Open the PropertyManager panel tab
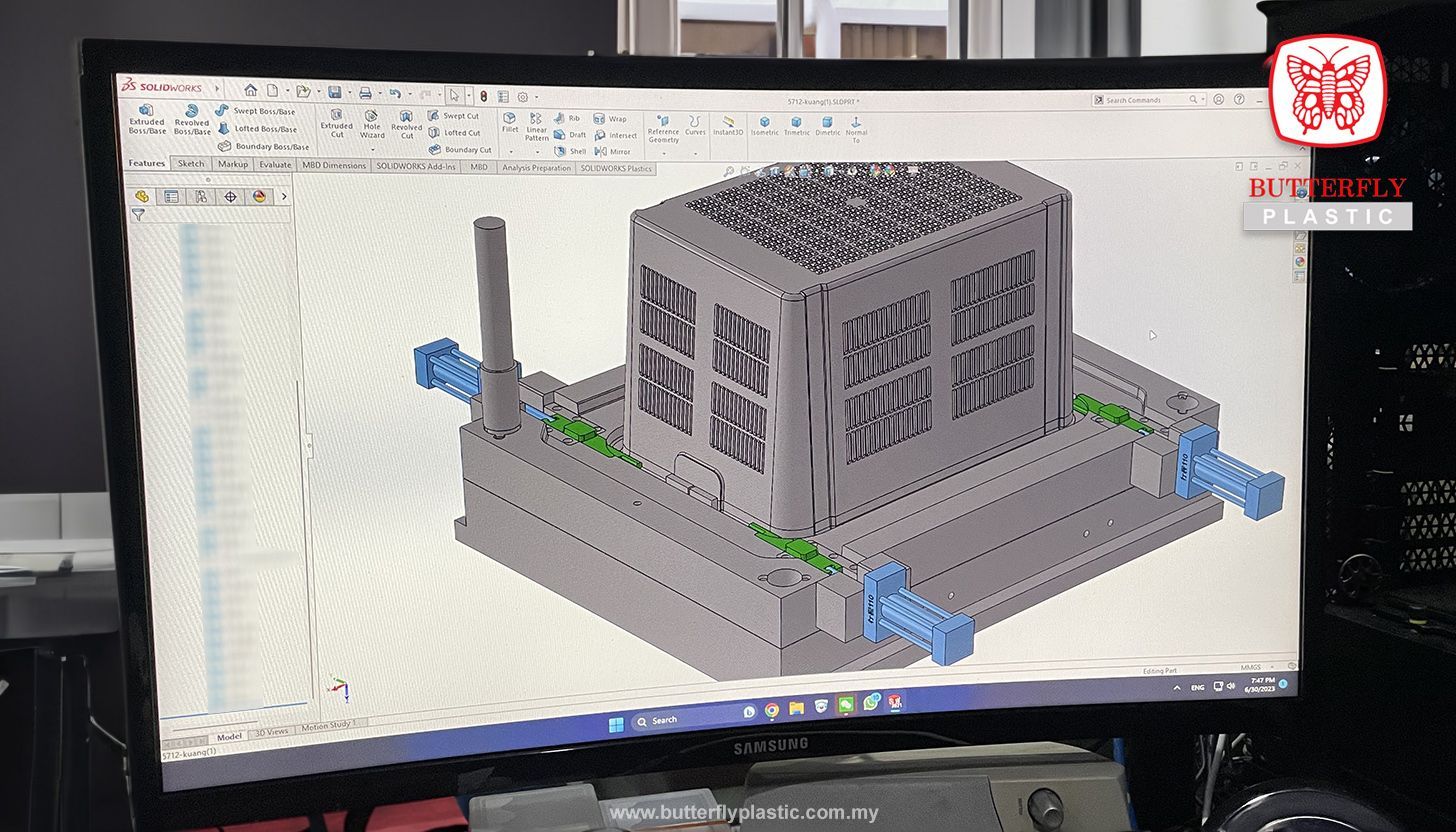Screen dimensions: 1456x832 click(x=171, y=196)
